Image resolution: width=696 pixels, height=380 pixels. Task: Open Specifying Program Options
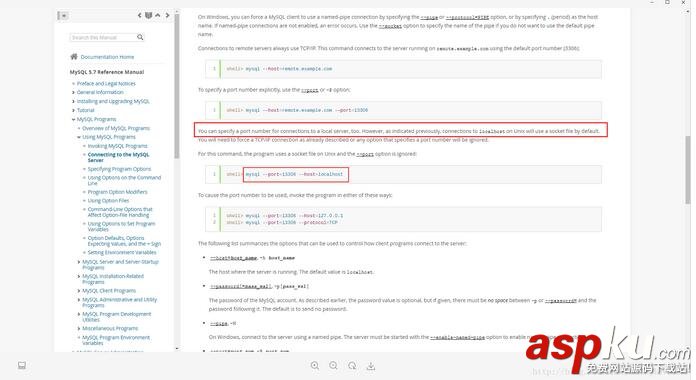coord(119,169)
